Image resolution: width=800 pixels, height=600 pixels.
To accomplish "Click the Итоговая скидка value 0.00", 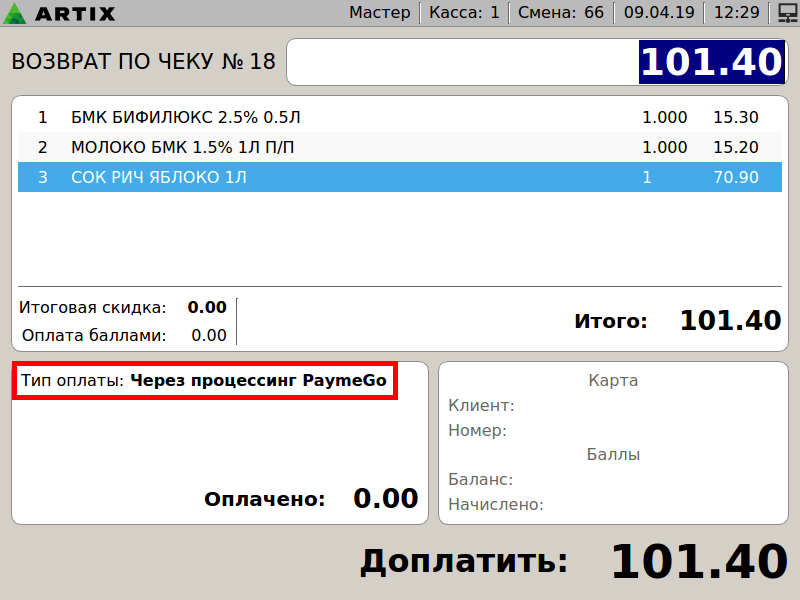I will pos(207,307).
